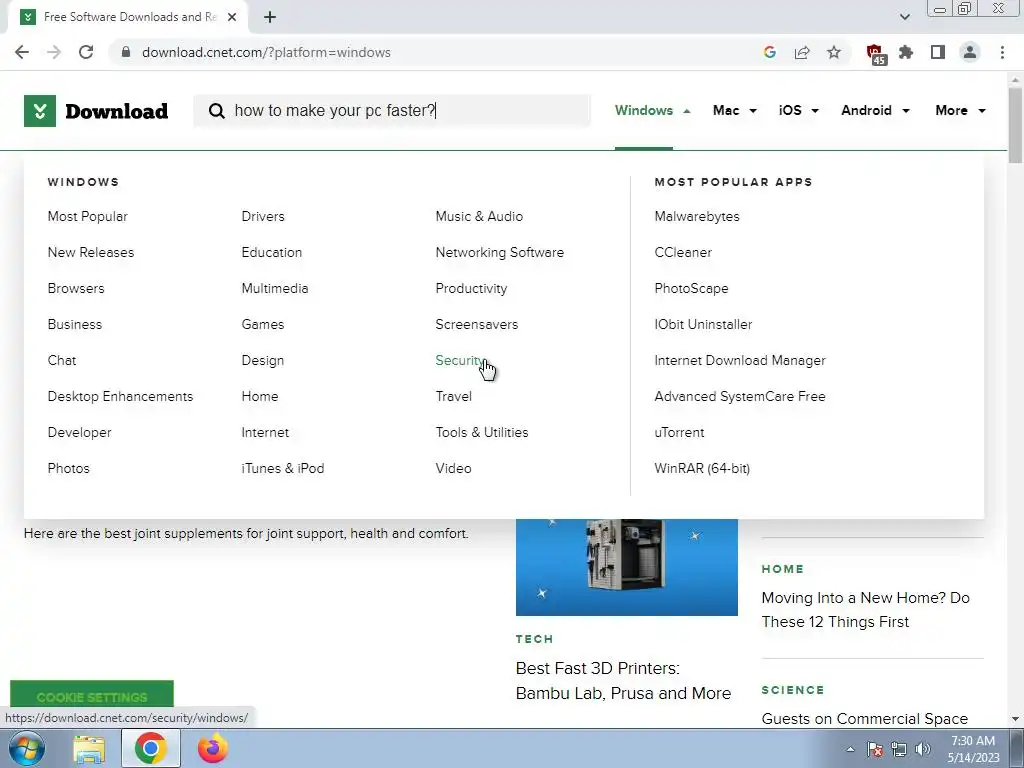
Task: Click the search magnifier icon
Action: coord(217,111)
